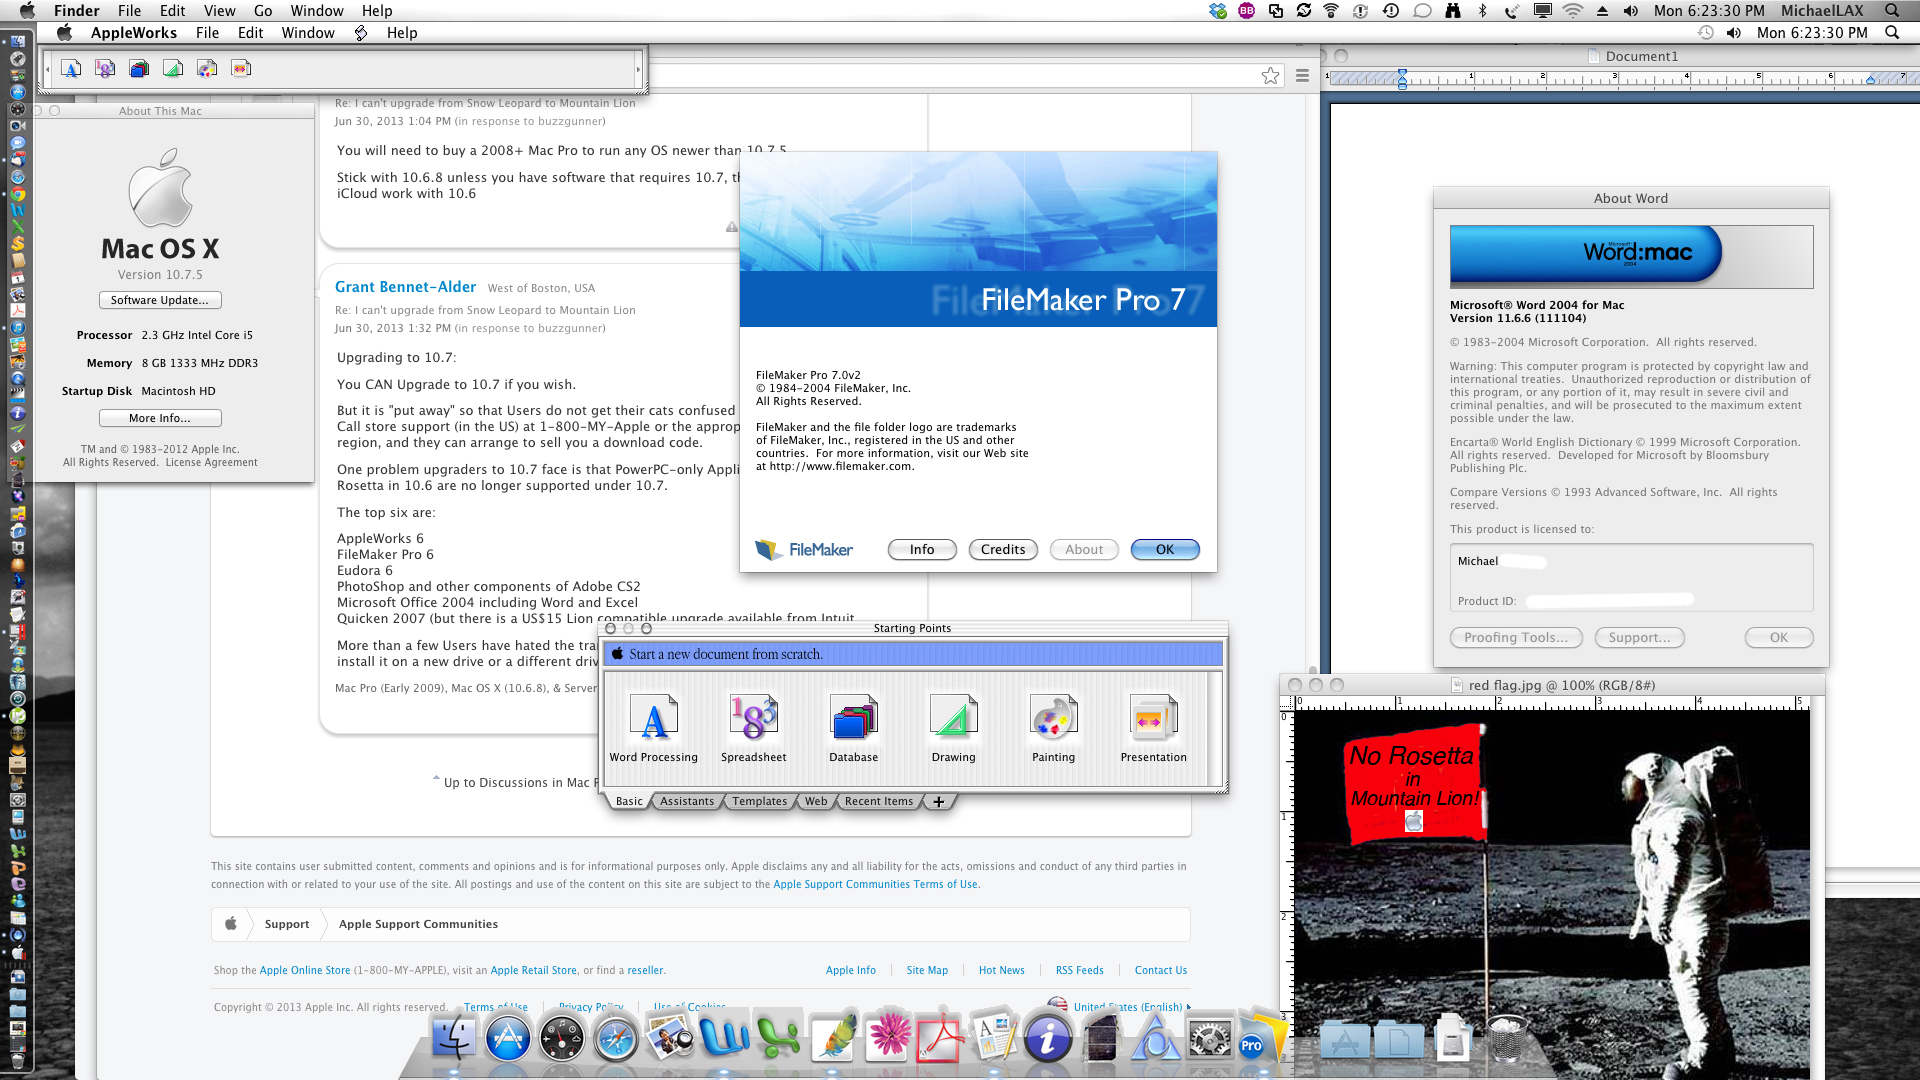
Task: Select the Drawing document icon
Action: click(953, 718)
